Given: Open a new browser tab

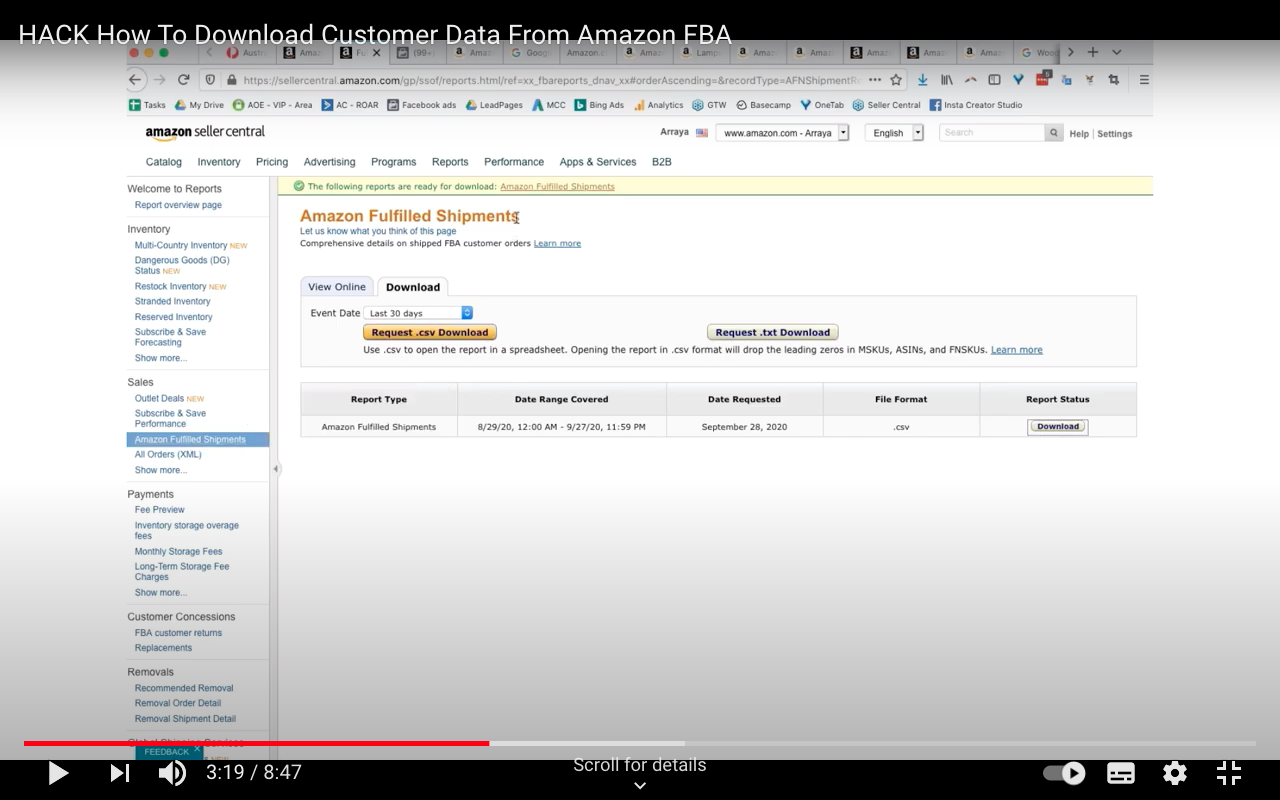Looking at the screenshot, I should 1093,52.
